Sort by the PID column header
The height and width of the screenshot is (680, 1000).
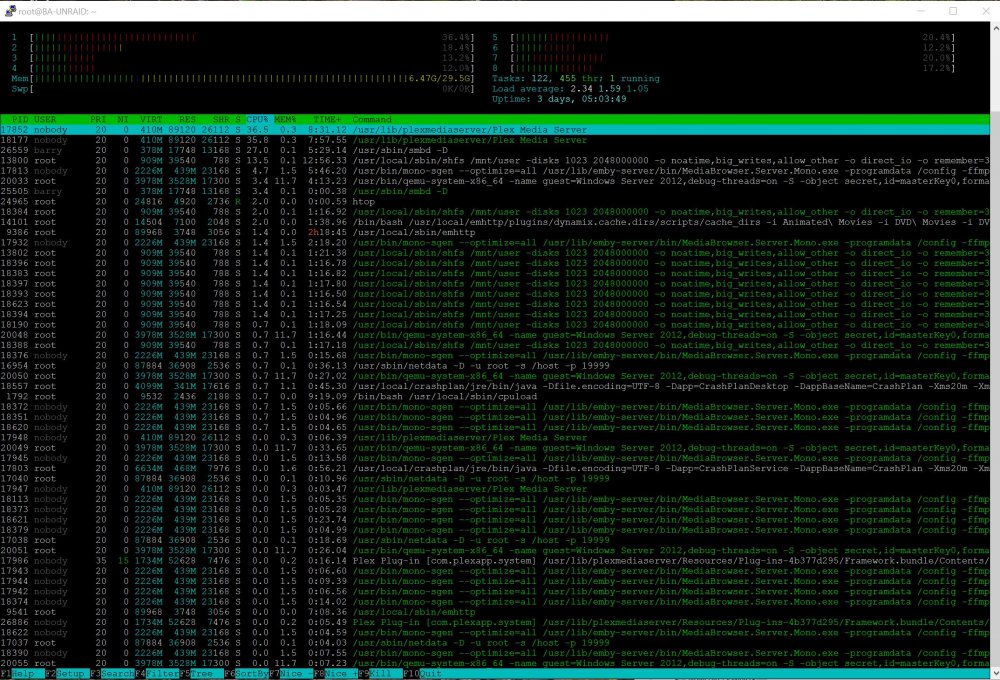click(20, 119)
